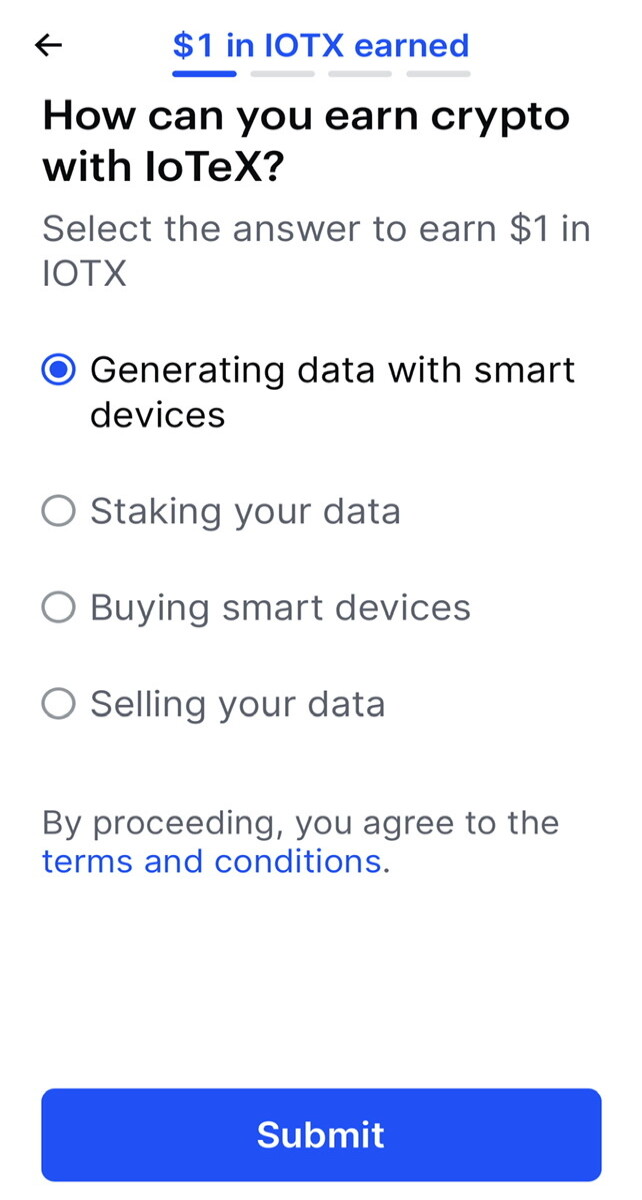Tap the blue Submit button
The height and width of the screenshot is (1200, 642).
pyautogui.click(x=321, y=1135)
